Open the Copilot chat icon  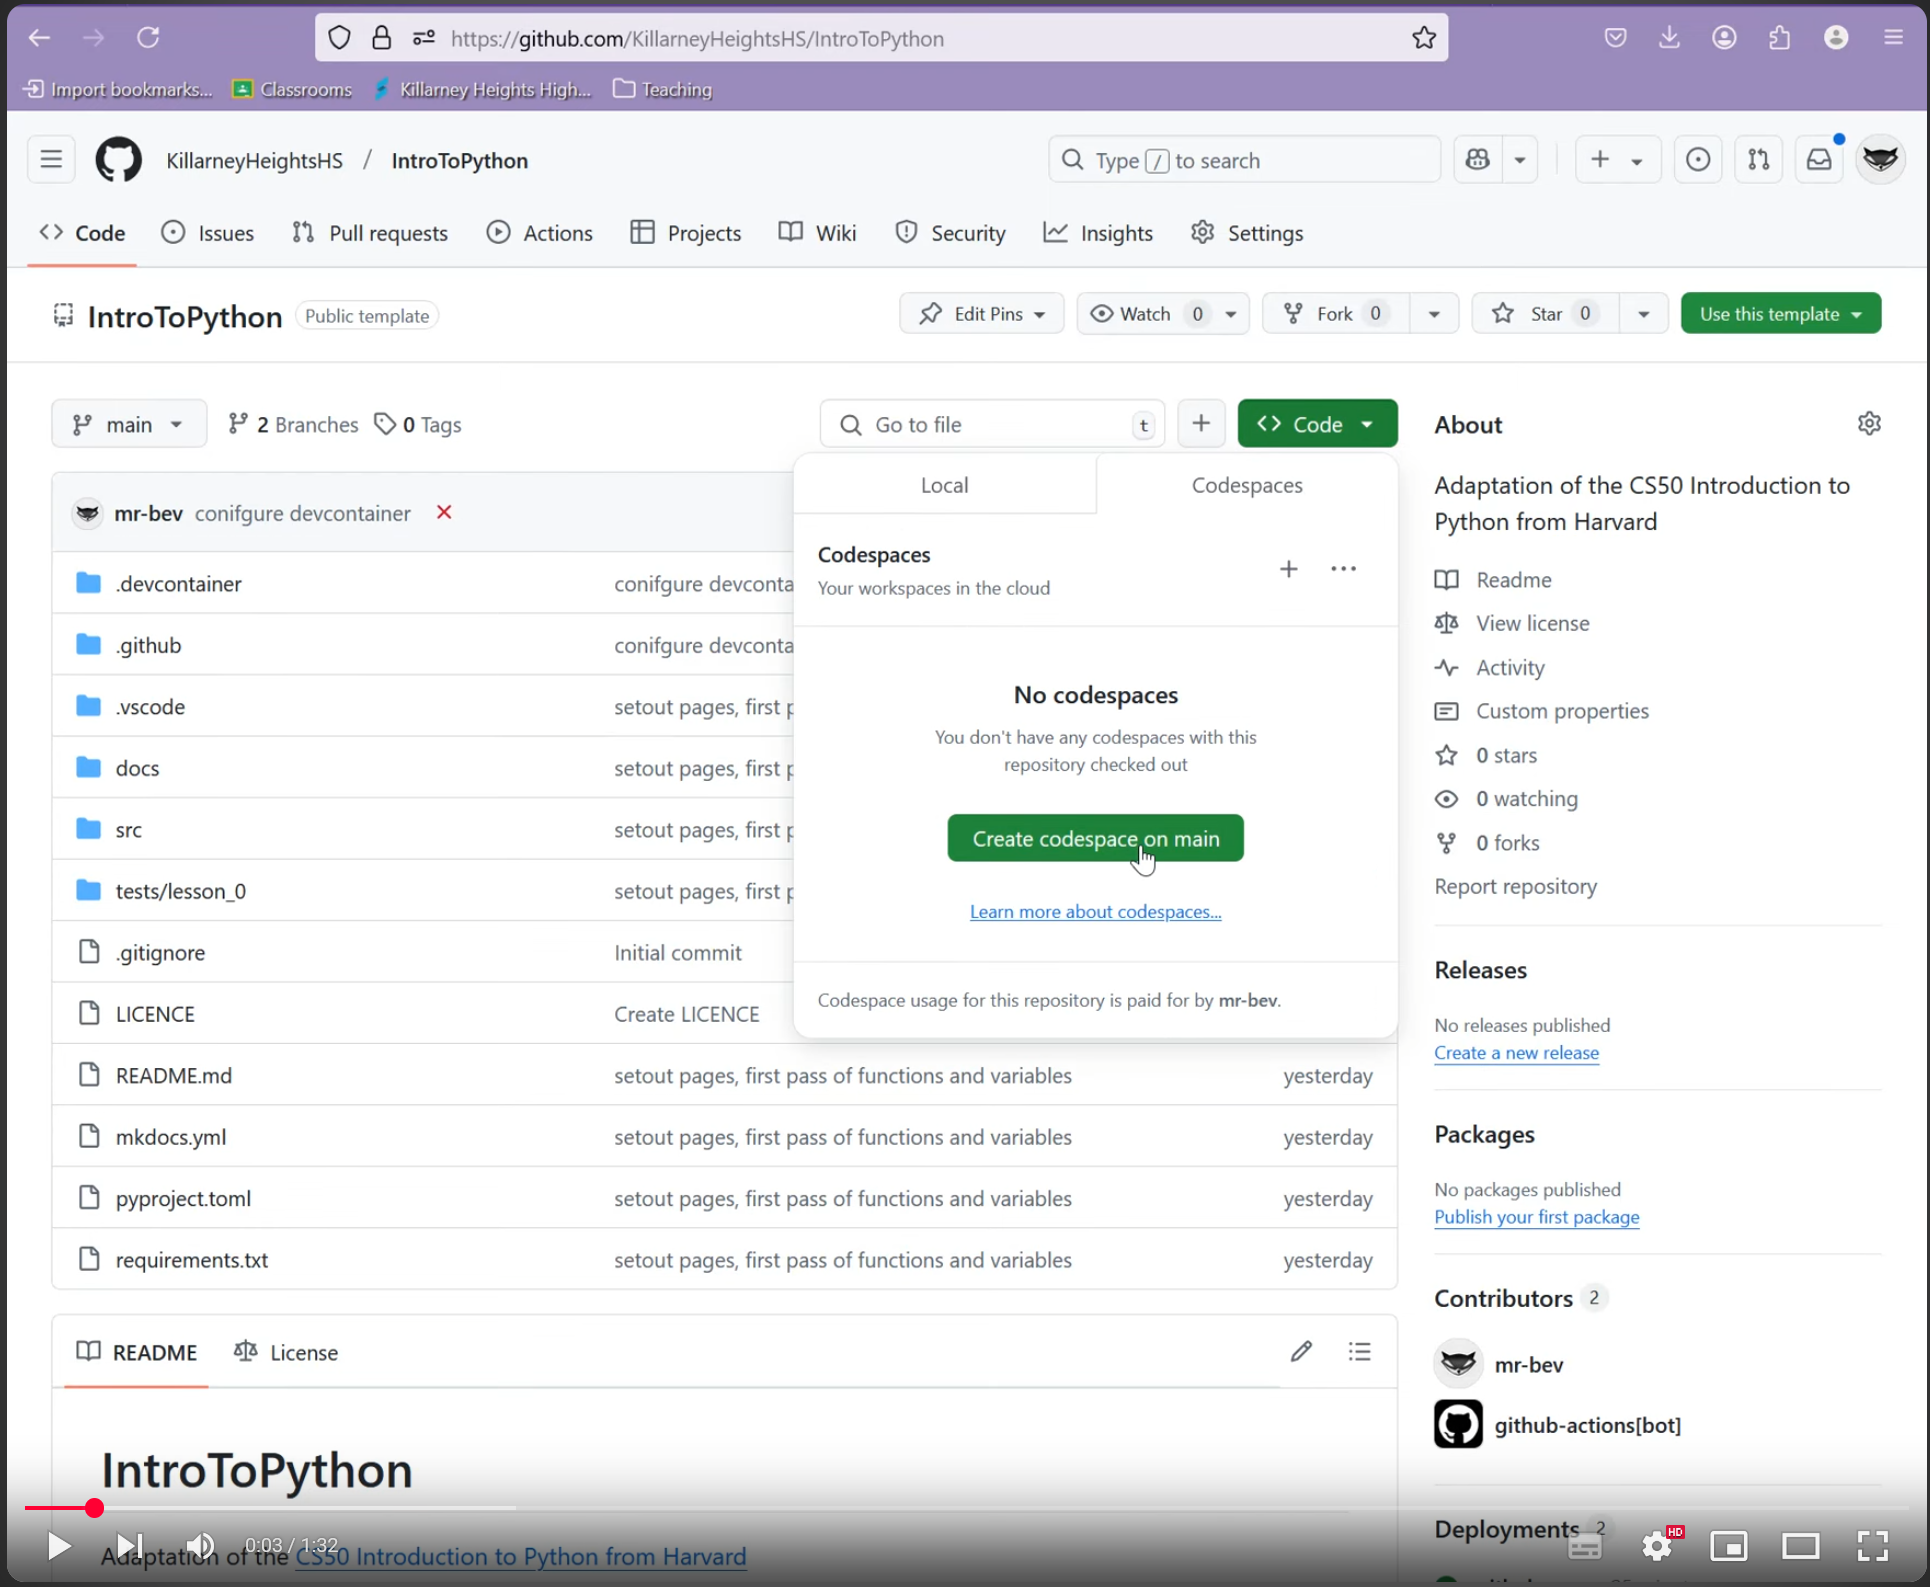pos(1478,160)
